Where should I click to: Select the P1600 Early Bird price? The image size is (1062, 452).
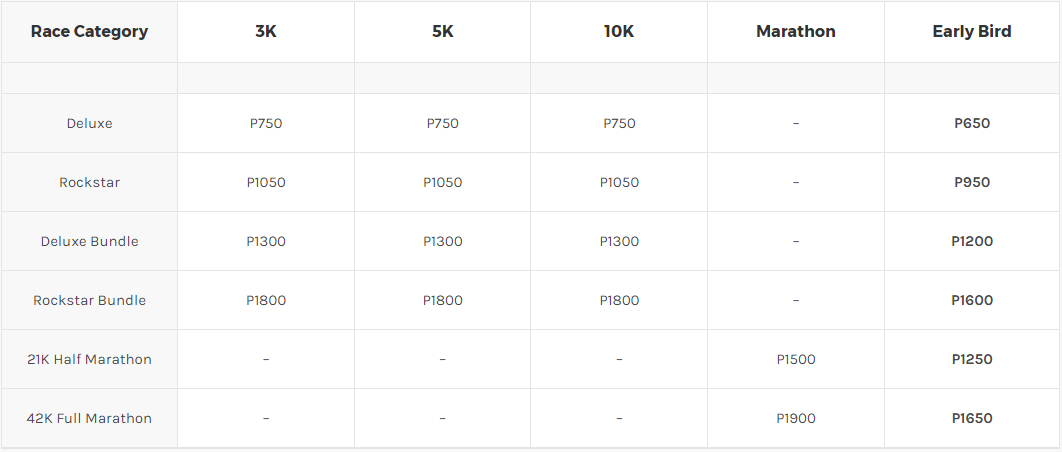(972, 300)
